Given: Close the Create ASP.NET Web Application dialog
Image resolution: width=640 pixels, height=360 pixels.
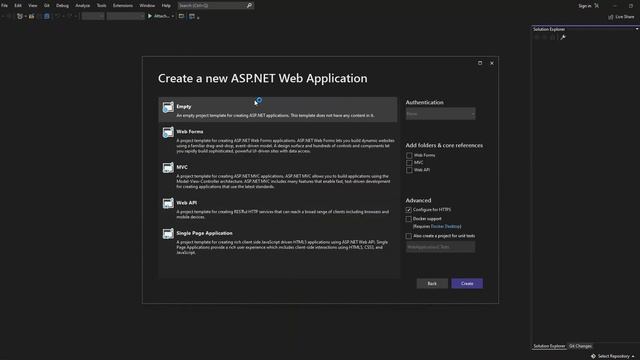Looking at the screenshot, I should [492, 63].
